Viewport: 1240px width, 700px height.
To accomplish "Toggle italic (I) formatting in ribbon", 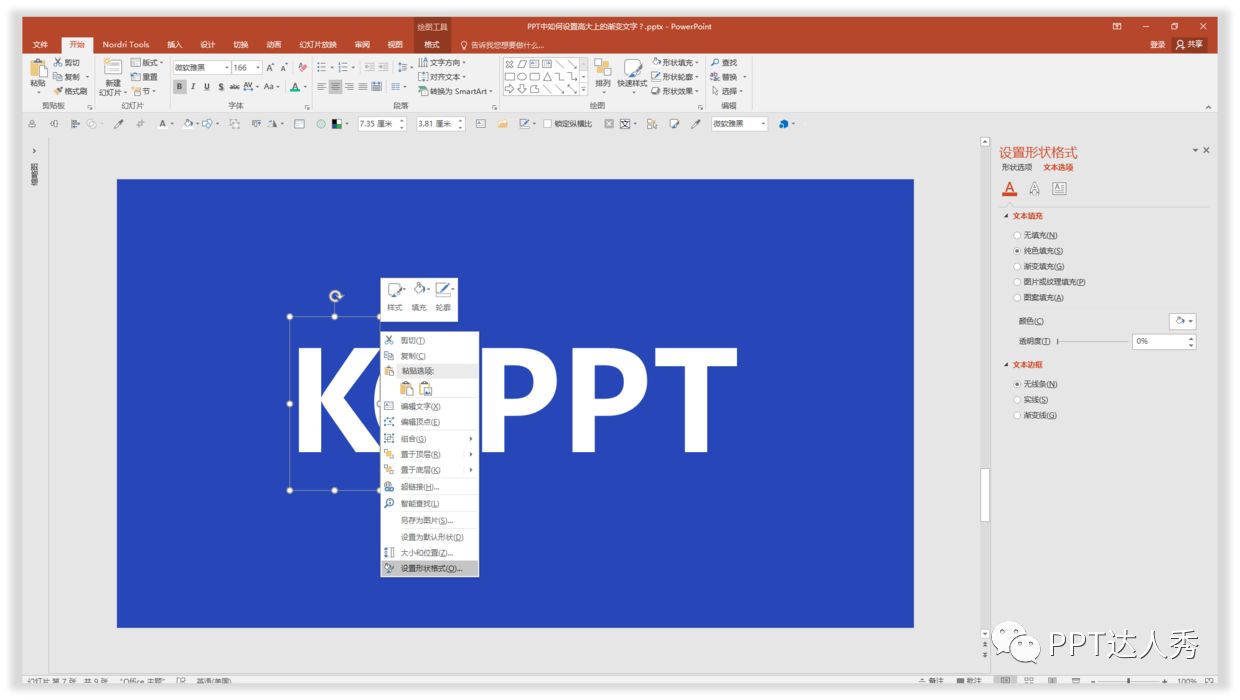I will pos(193,87).
